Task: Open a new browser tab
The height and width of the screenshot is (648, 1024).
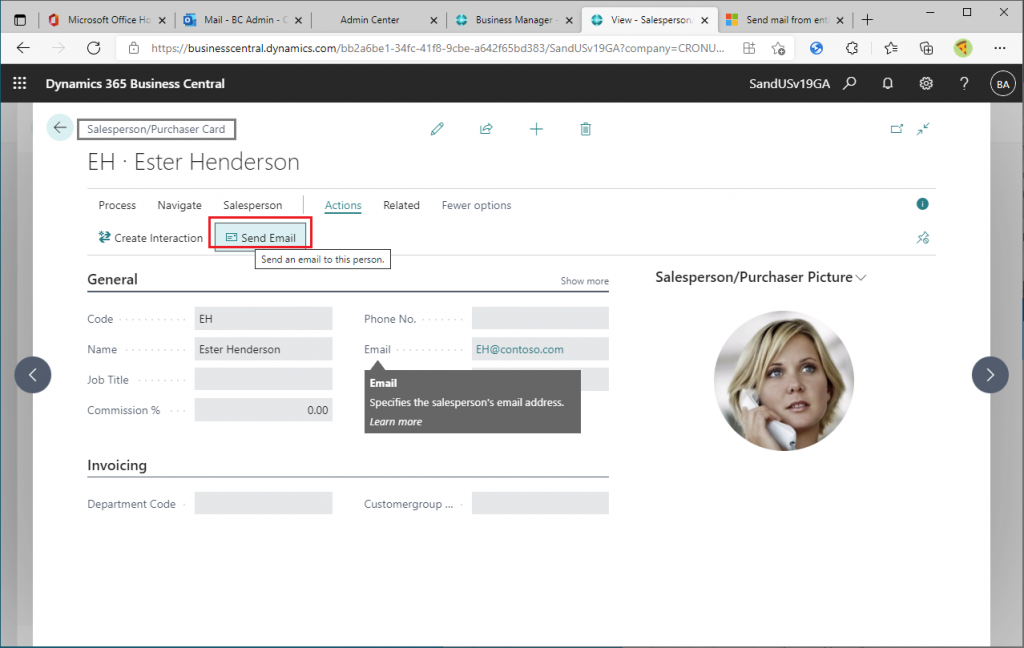Action: 867,20
